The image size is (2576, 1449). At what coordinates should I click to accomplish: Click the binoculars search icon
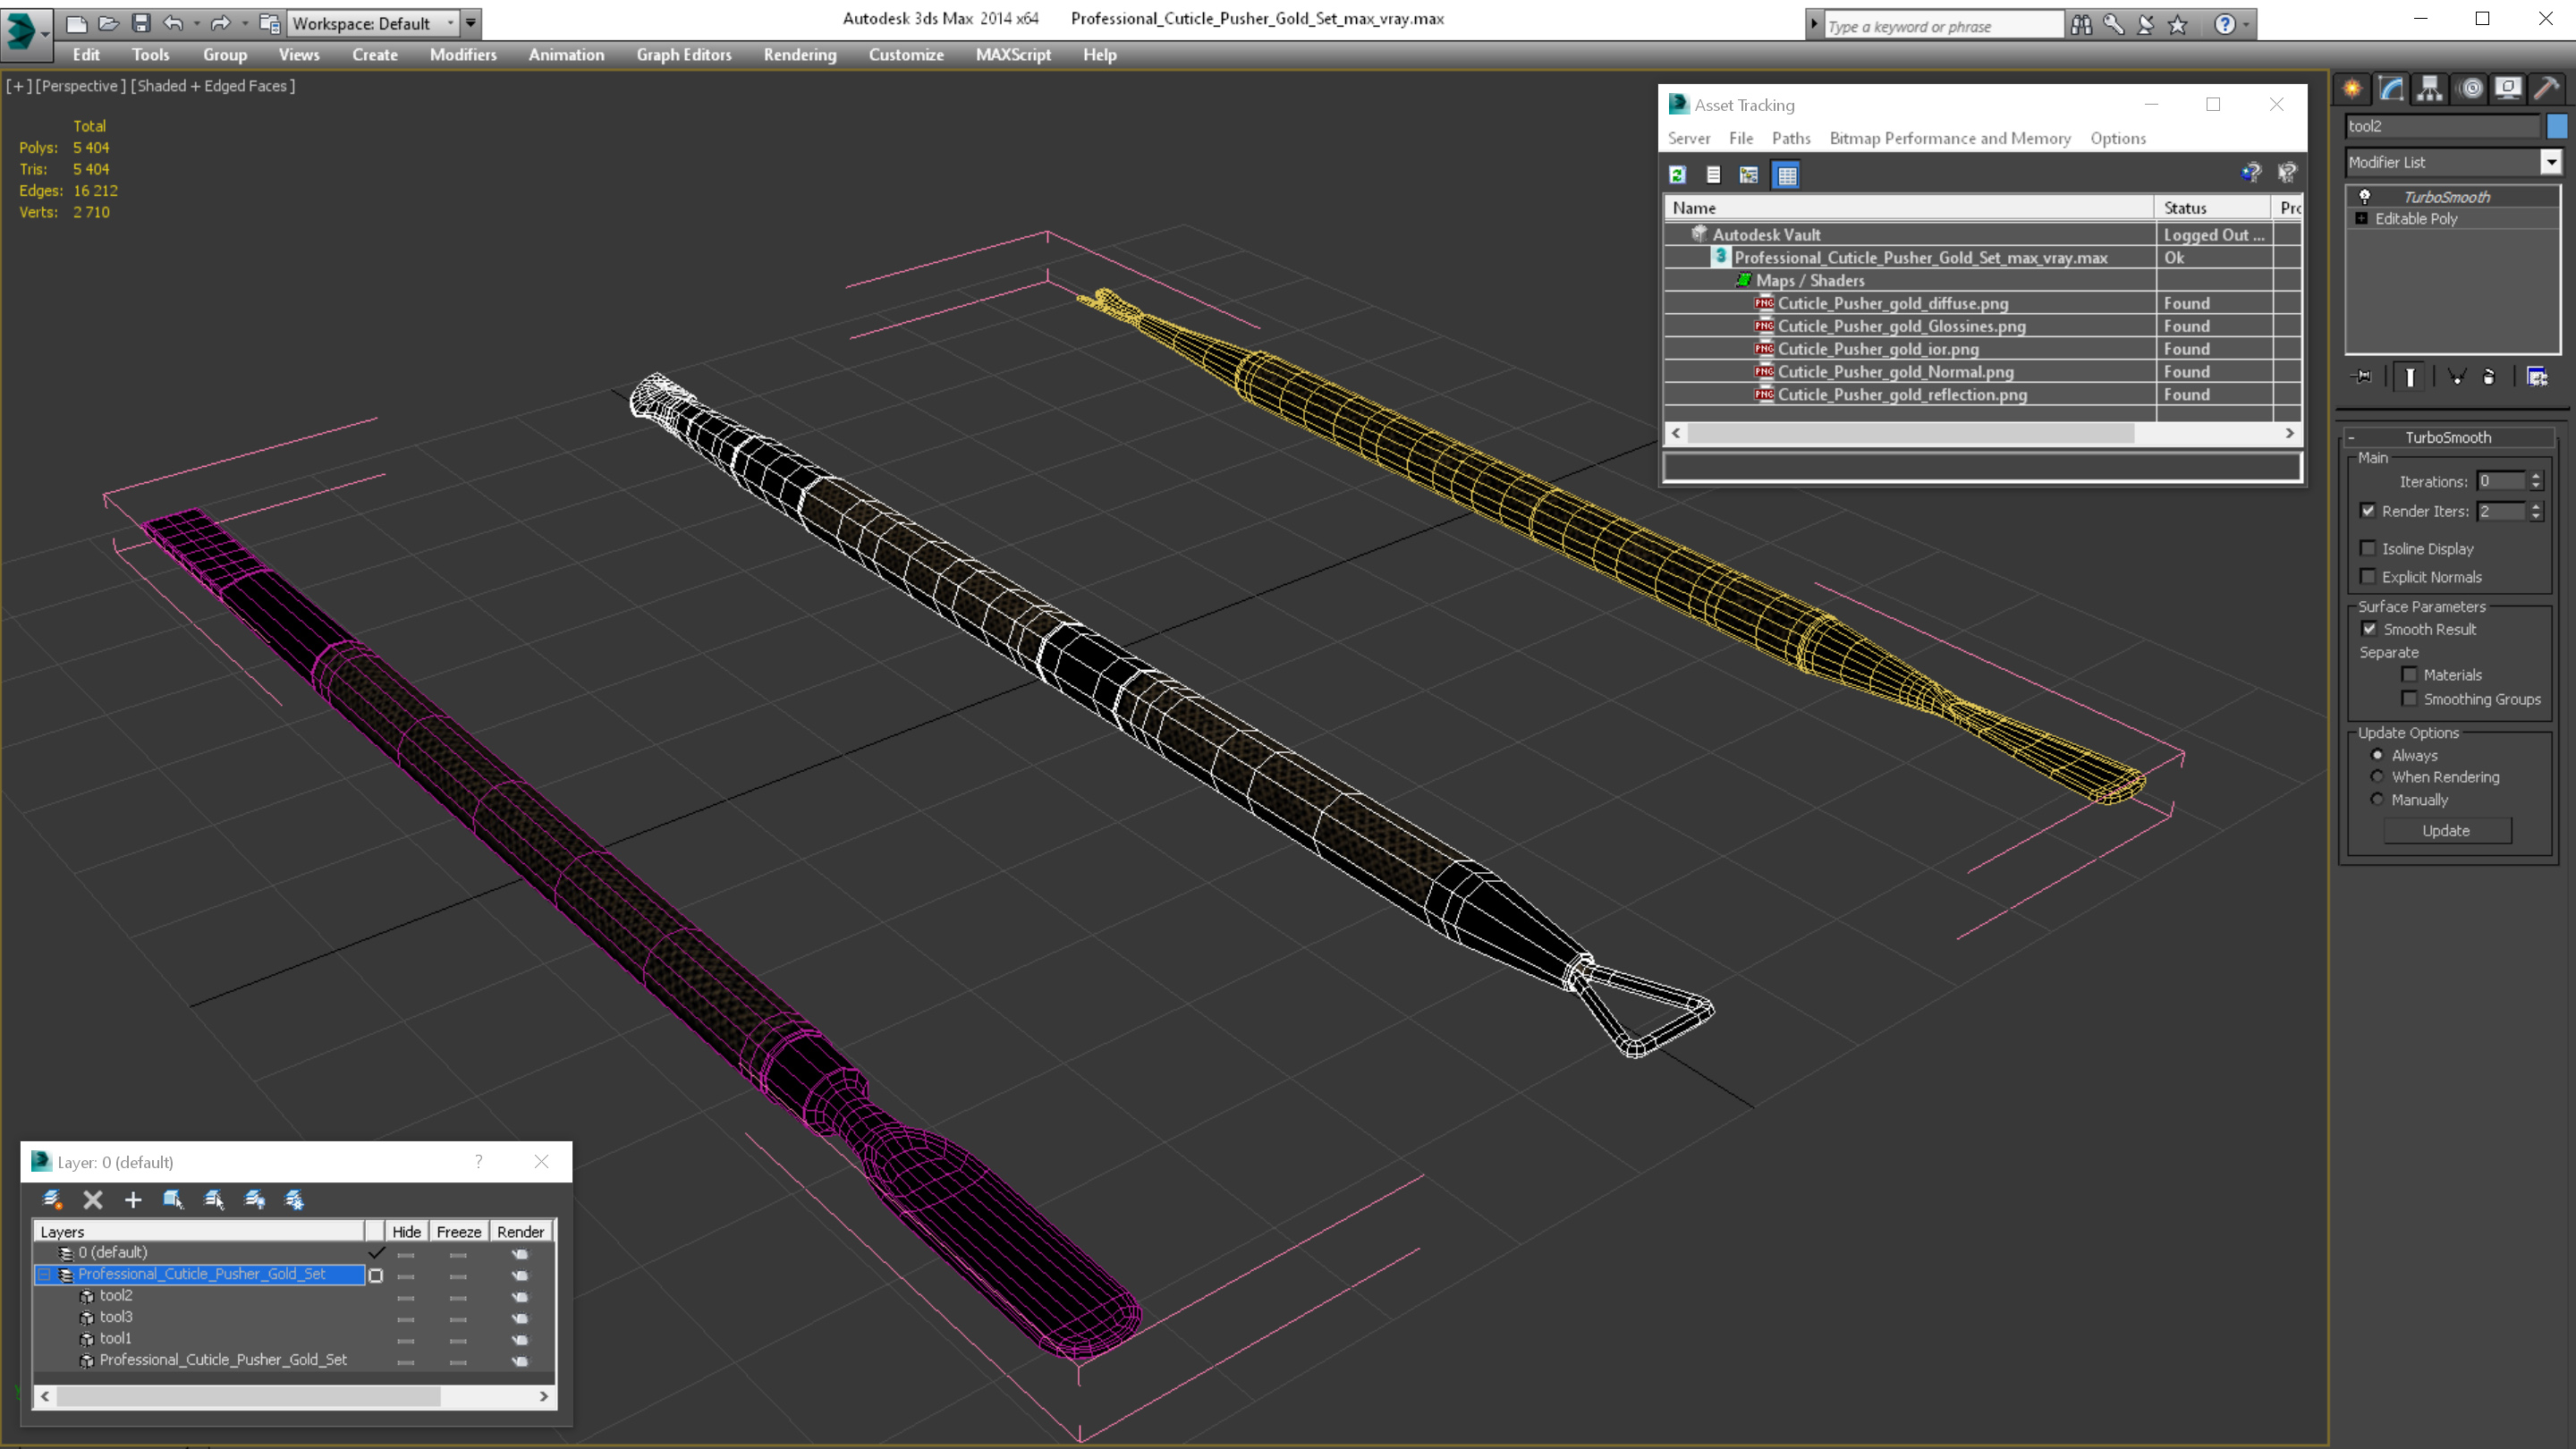tap(2081, 24)
